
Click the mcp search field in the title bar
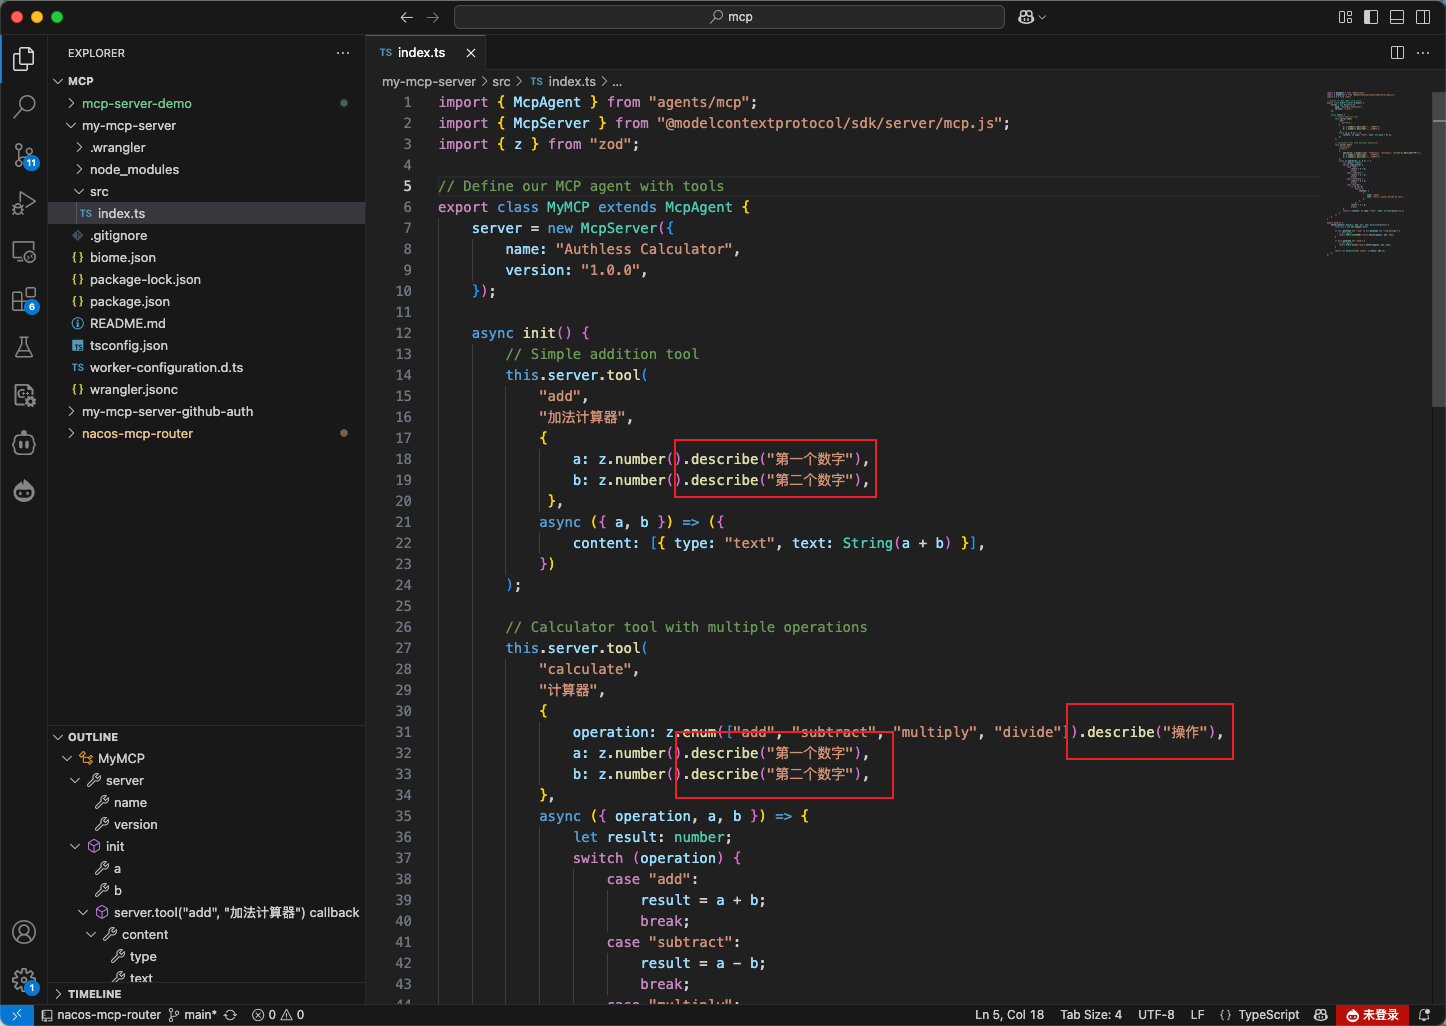pos(729,16)
